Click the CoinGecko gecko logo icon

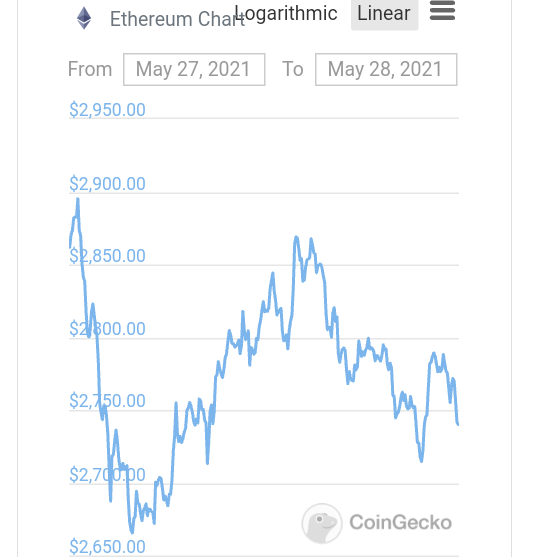tap(322, 523)
